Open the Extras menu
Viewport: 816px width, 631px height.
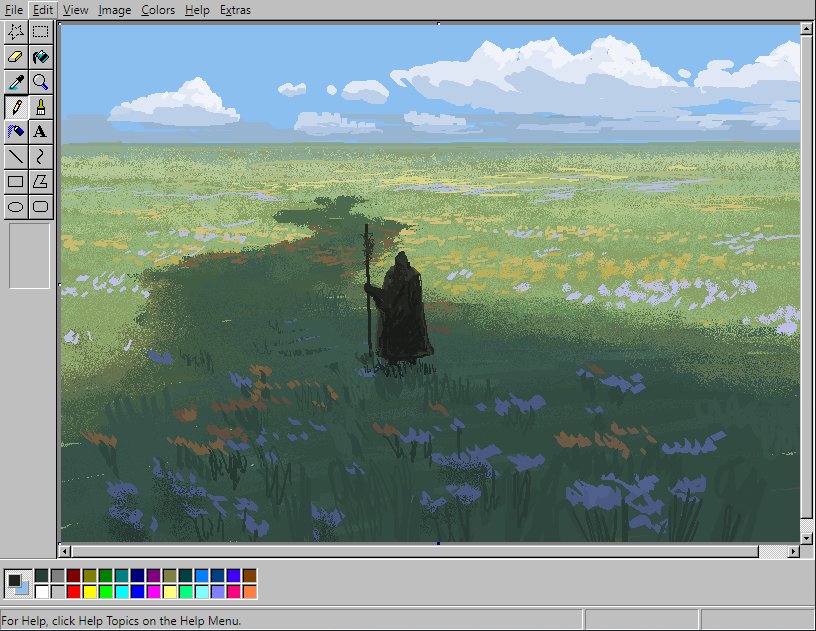[x=235, y=10]
